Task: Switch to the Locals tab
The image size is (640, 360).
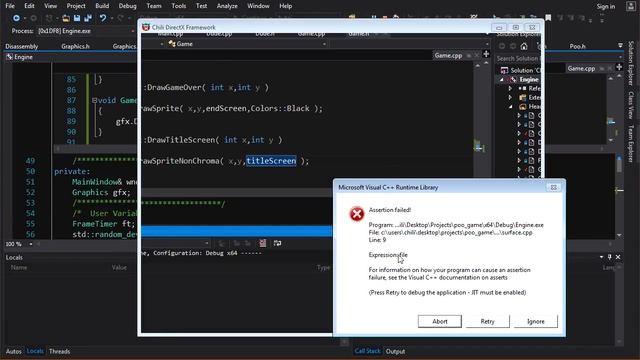Action: [35, 351]
